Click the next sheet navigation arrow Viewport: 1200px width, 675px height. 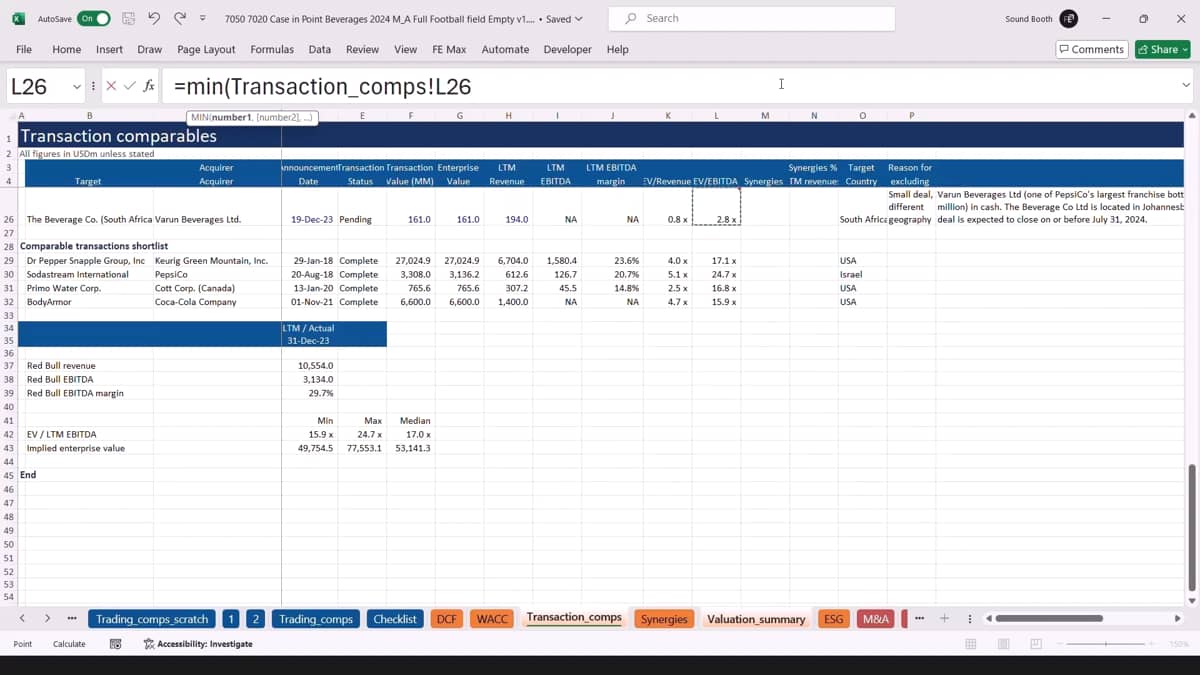pos(47,619)
